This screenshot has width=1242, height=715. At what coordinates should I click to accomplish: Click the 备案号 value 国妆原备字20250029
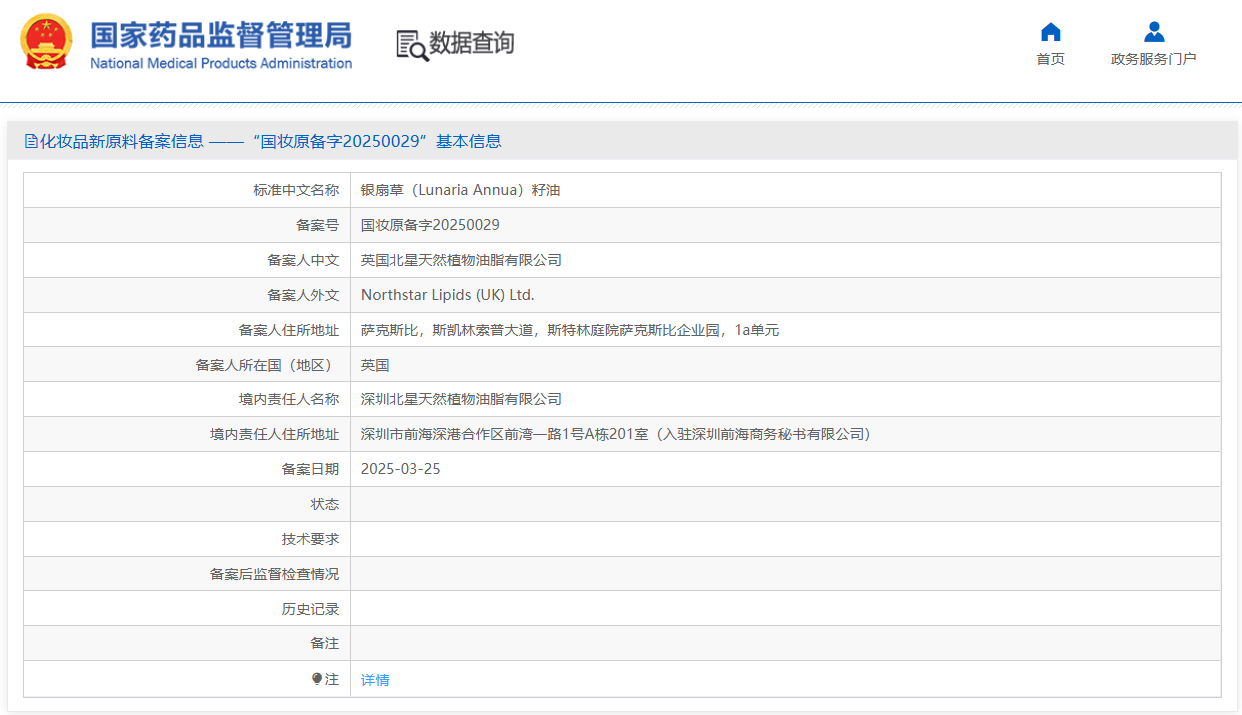430,225
